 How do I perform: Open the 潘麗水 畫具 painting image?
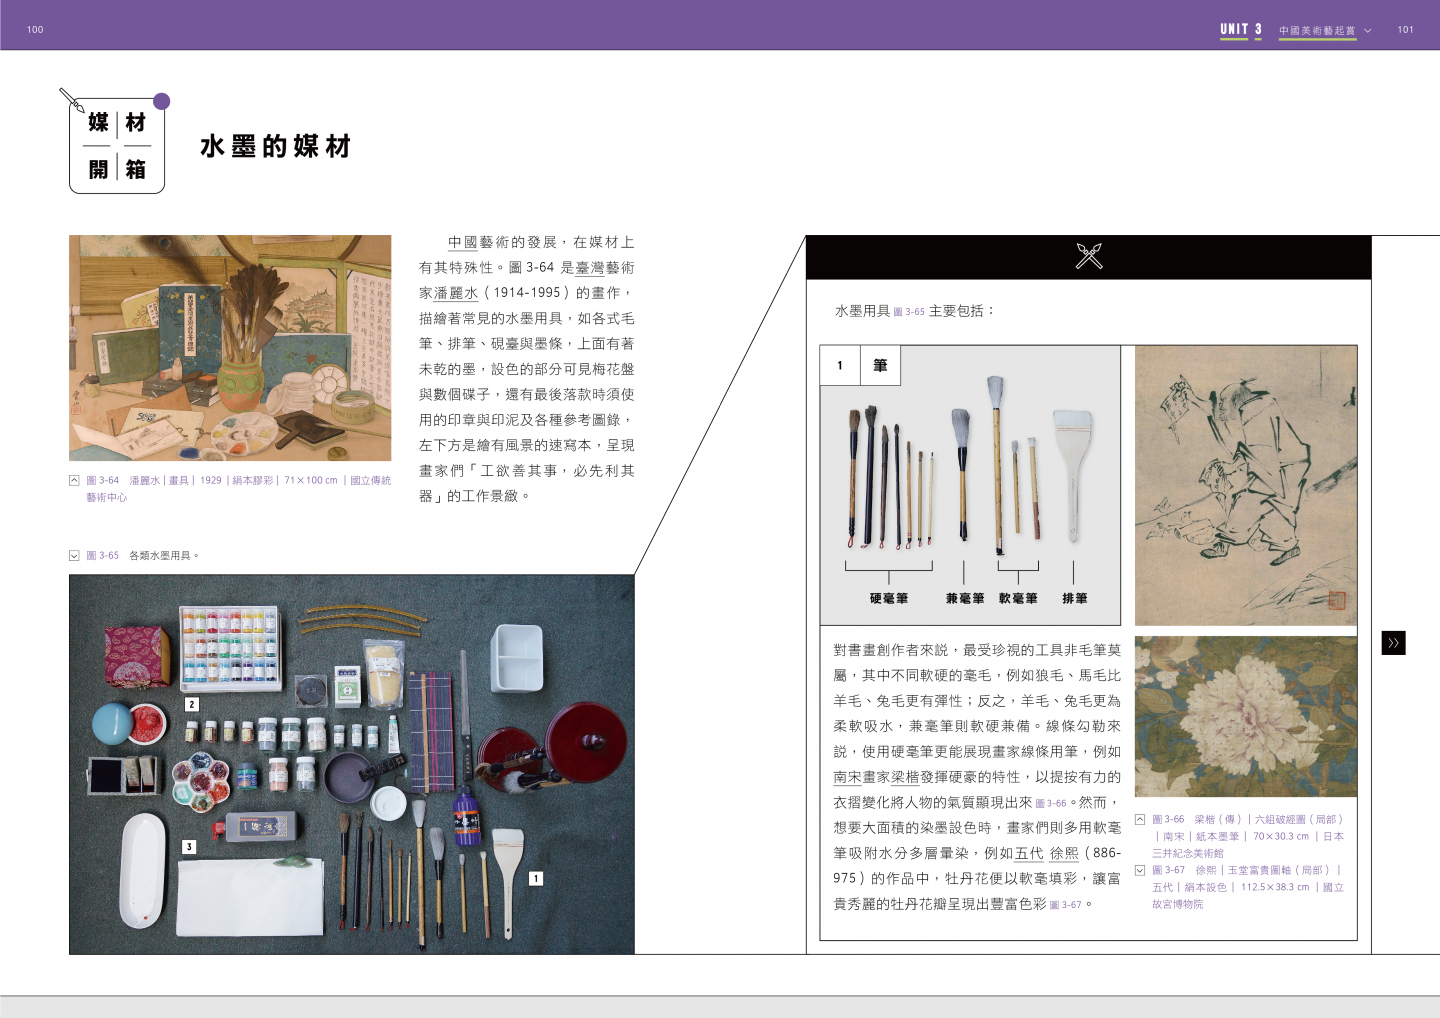click(230, 347)
